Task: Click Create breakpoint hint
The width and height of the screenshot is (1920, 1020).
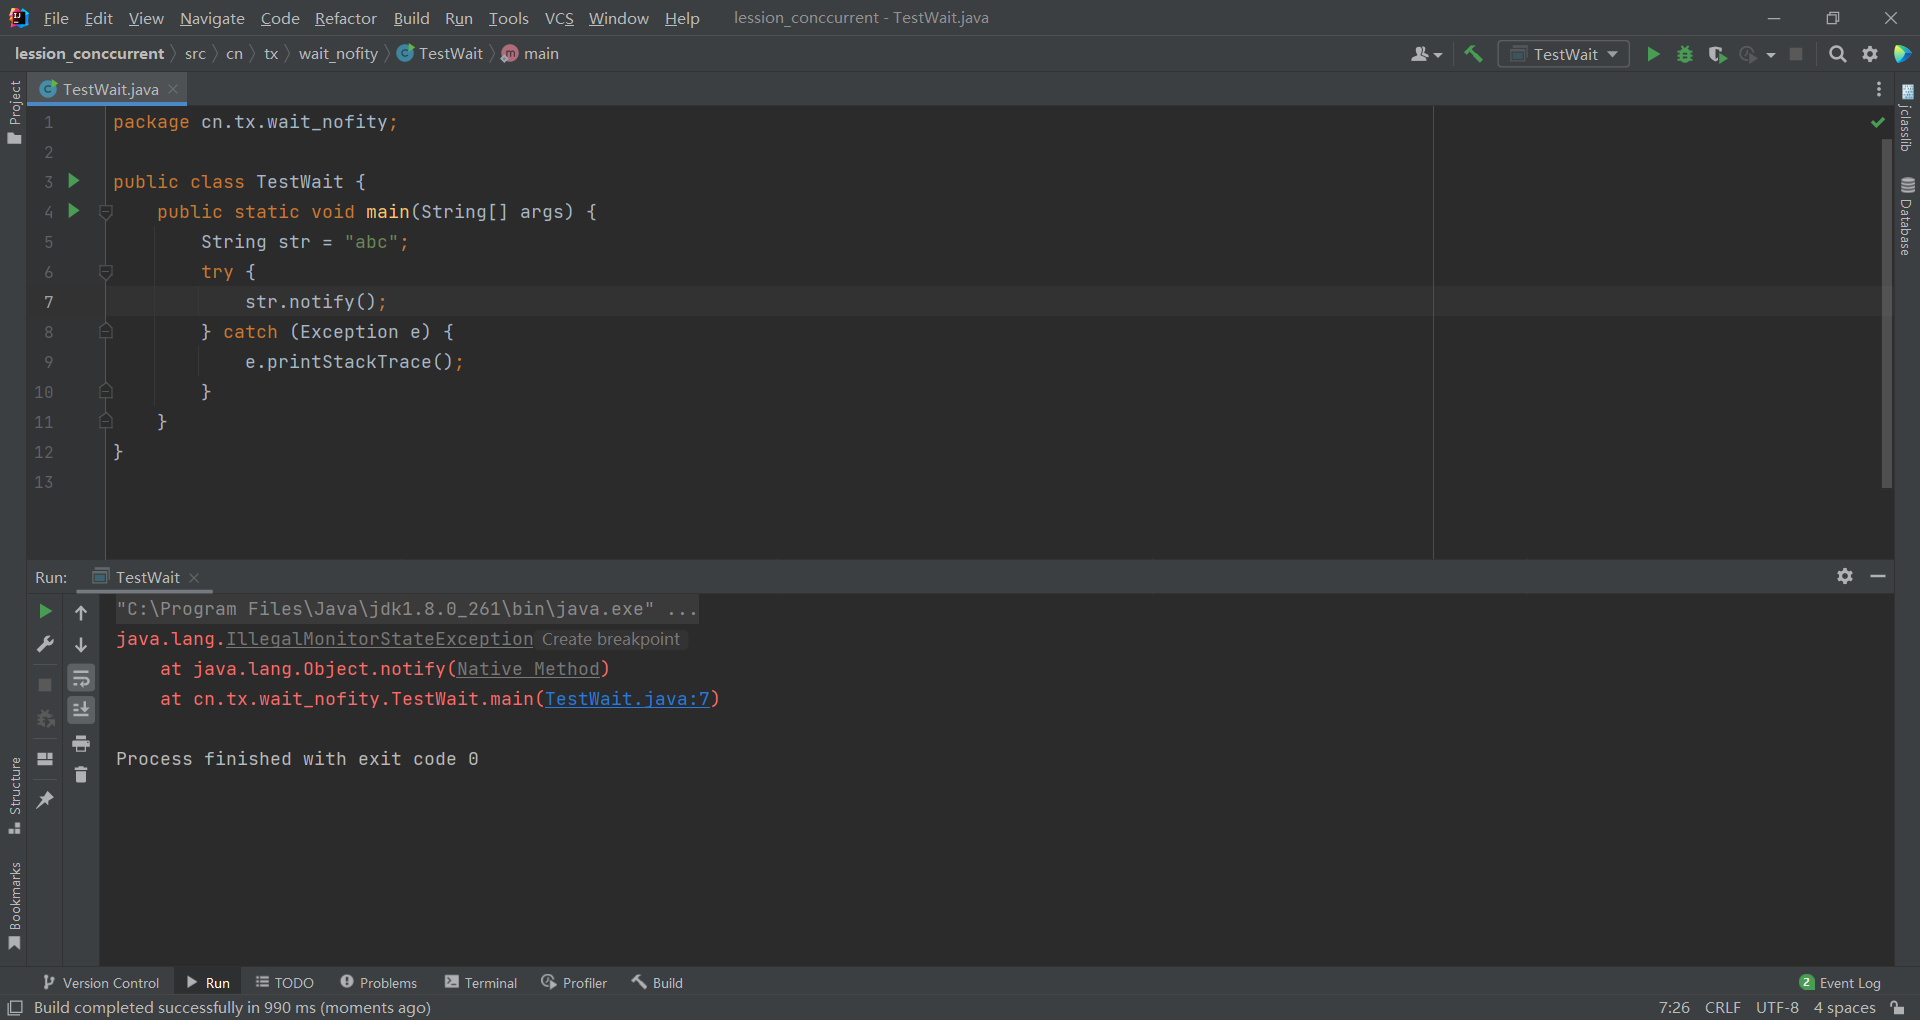Action: [611, 639]
